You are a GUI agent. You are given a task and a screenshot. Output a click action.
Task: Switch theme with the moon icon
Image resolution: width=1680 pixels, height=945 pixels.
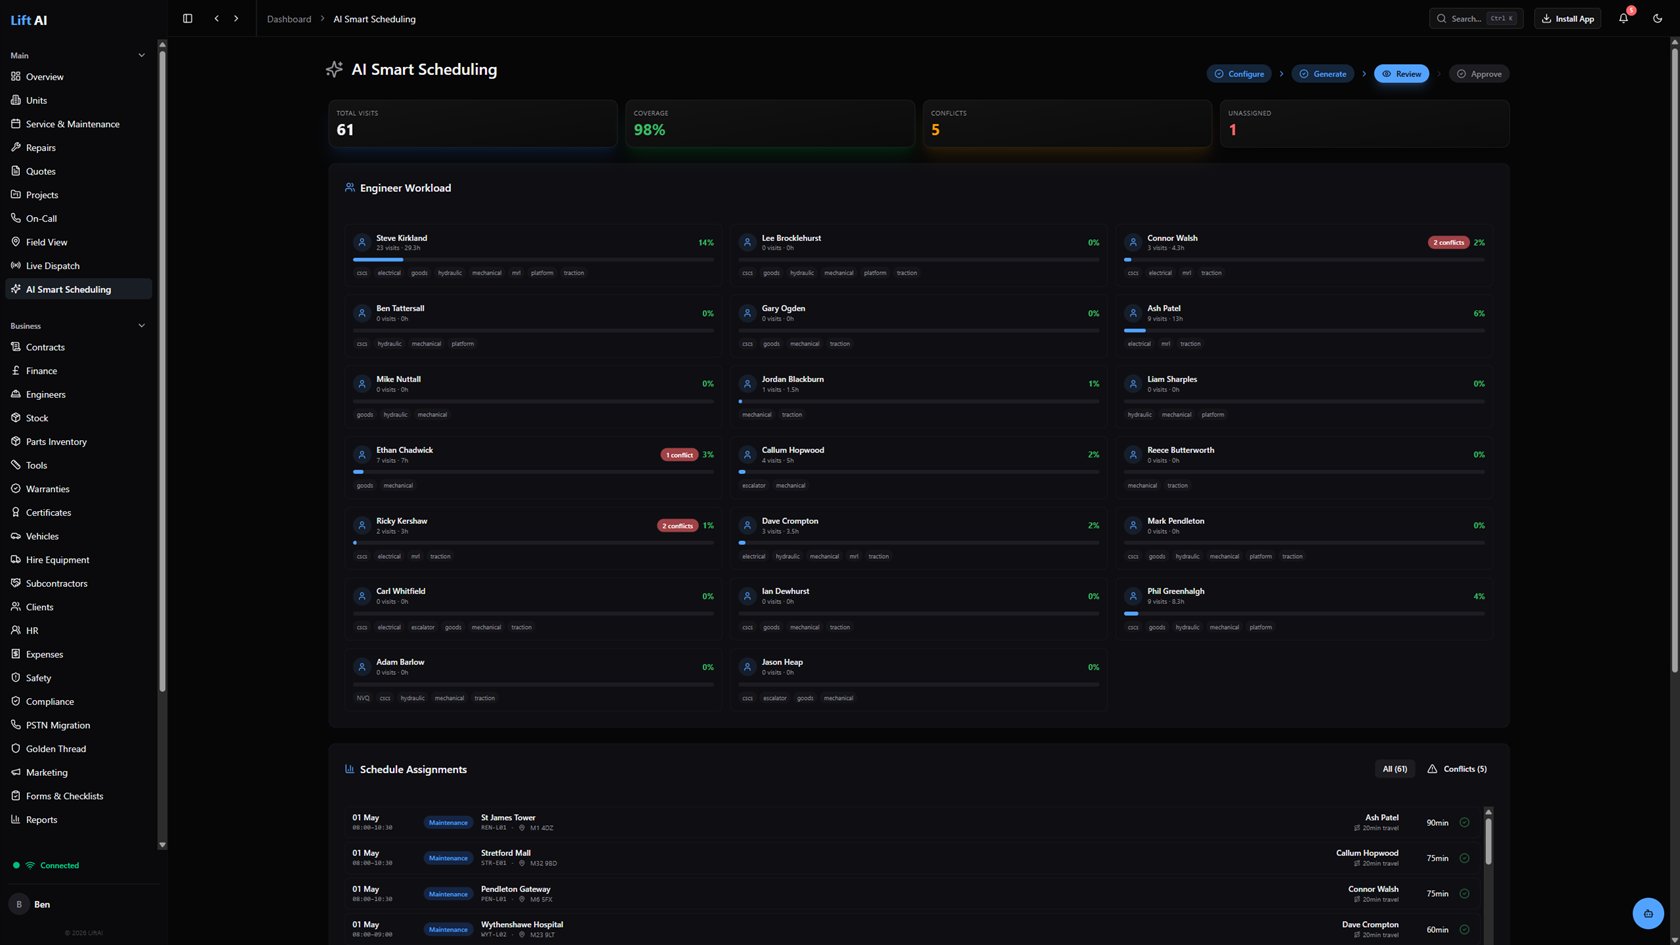click(x=1657, y=18)
